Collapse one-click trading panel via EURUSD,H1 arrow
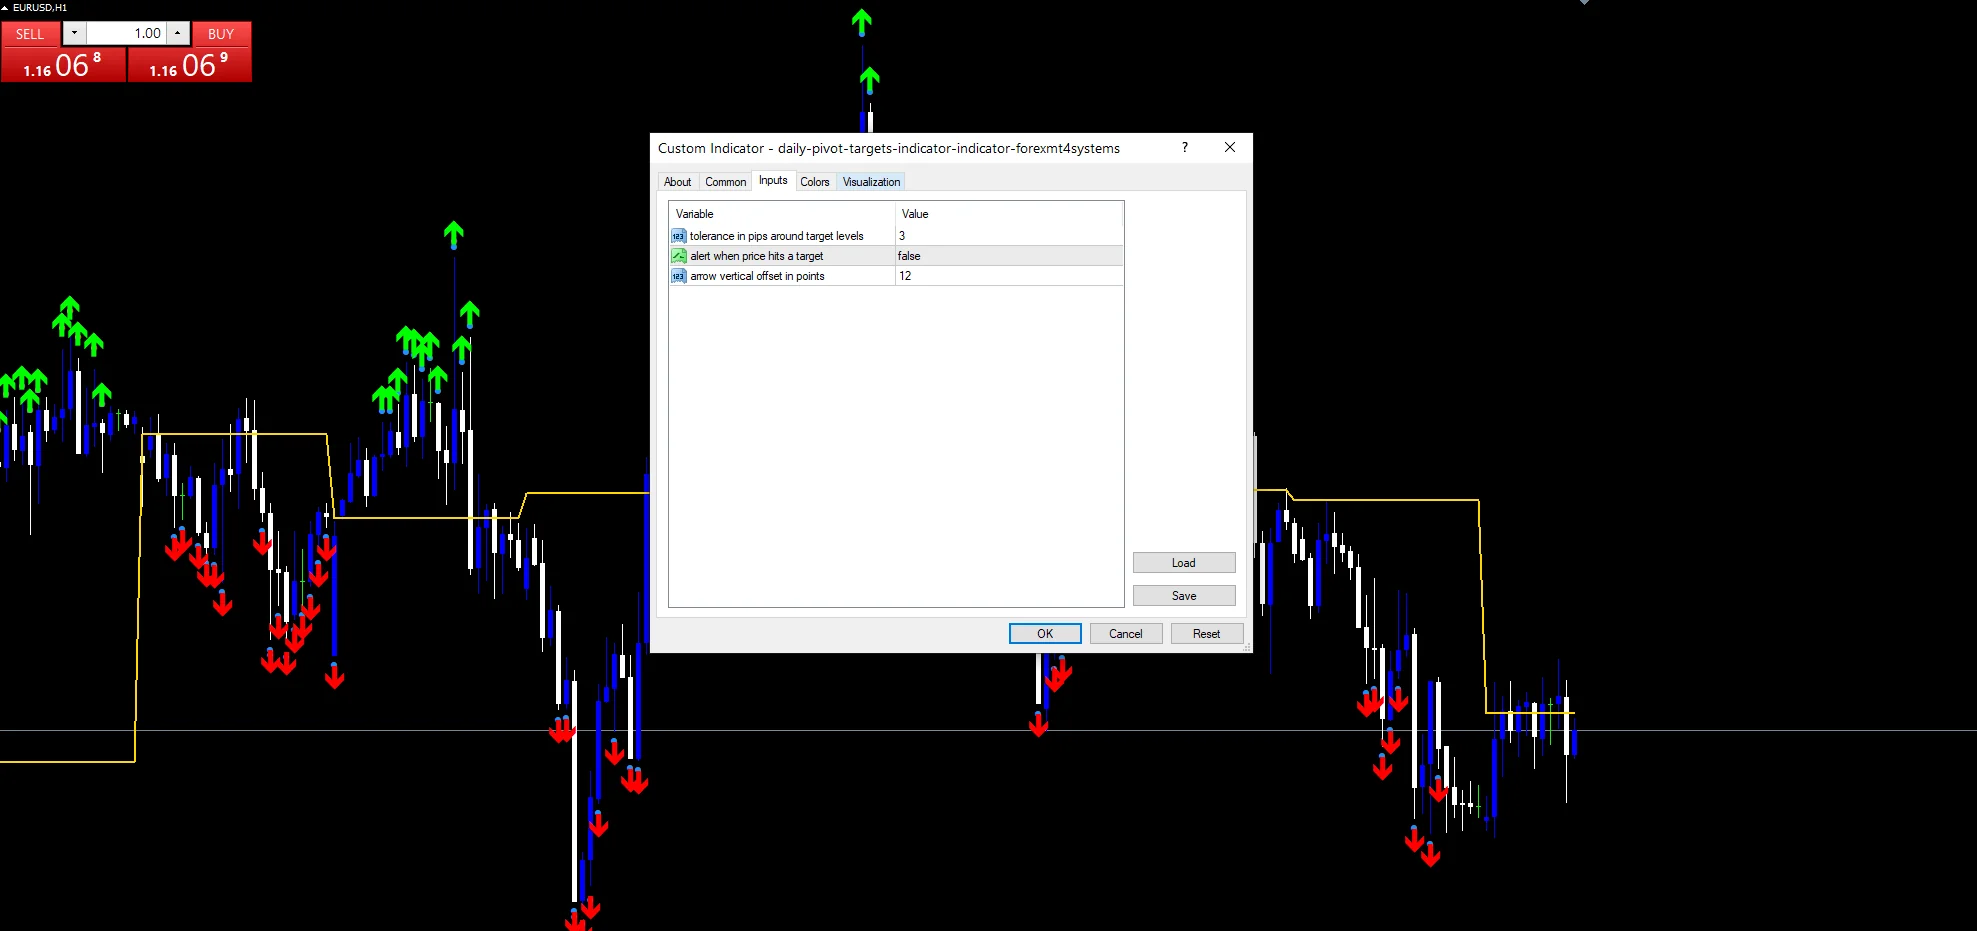The width and height of the screenshot is (1977, 931). coord(5,7)
